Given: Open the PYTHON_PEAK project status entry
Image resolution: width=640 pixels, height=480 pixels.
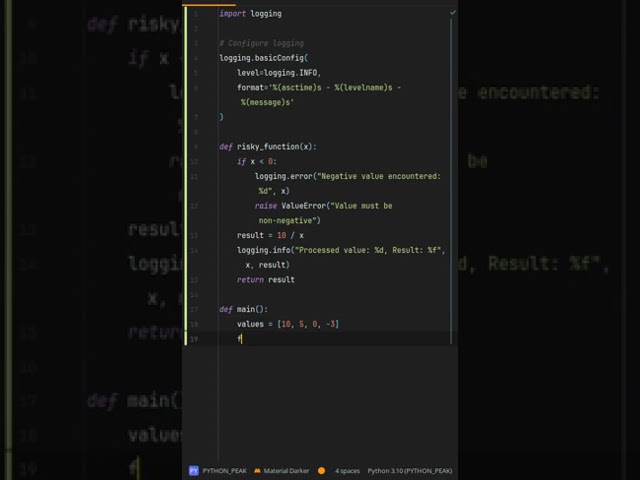Looking at the screenshot, I should point(224,471).
